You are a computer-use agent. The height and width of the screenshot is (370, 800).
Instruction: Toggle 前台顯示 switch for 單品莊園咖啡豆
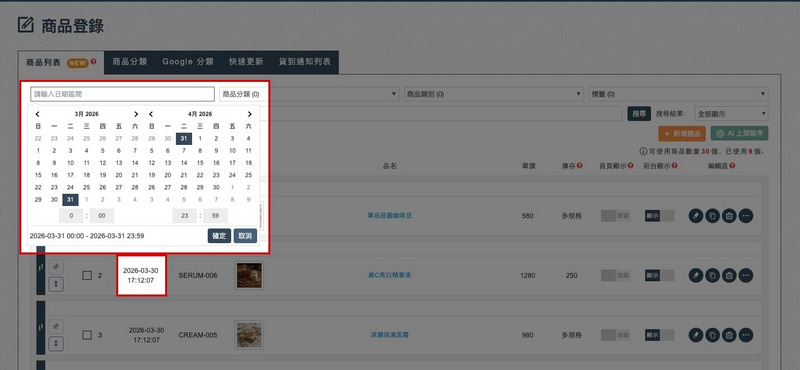coord(659,216)
